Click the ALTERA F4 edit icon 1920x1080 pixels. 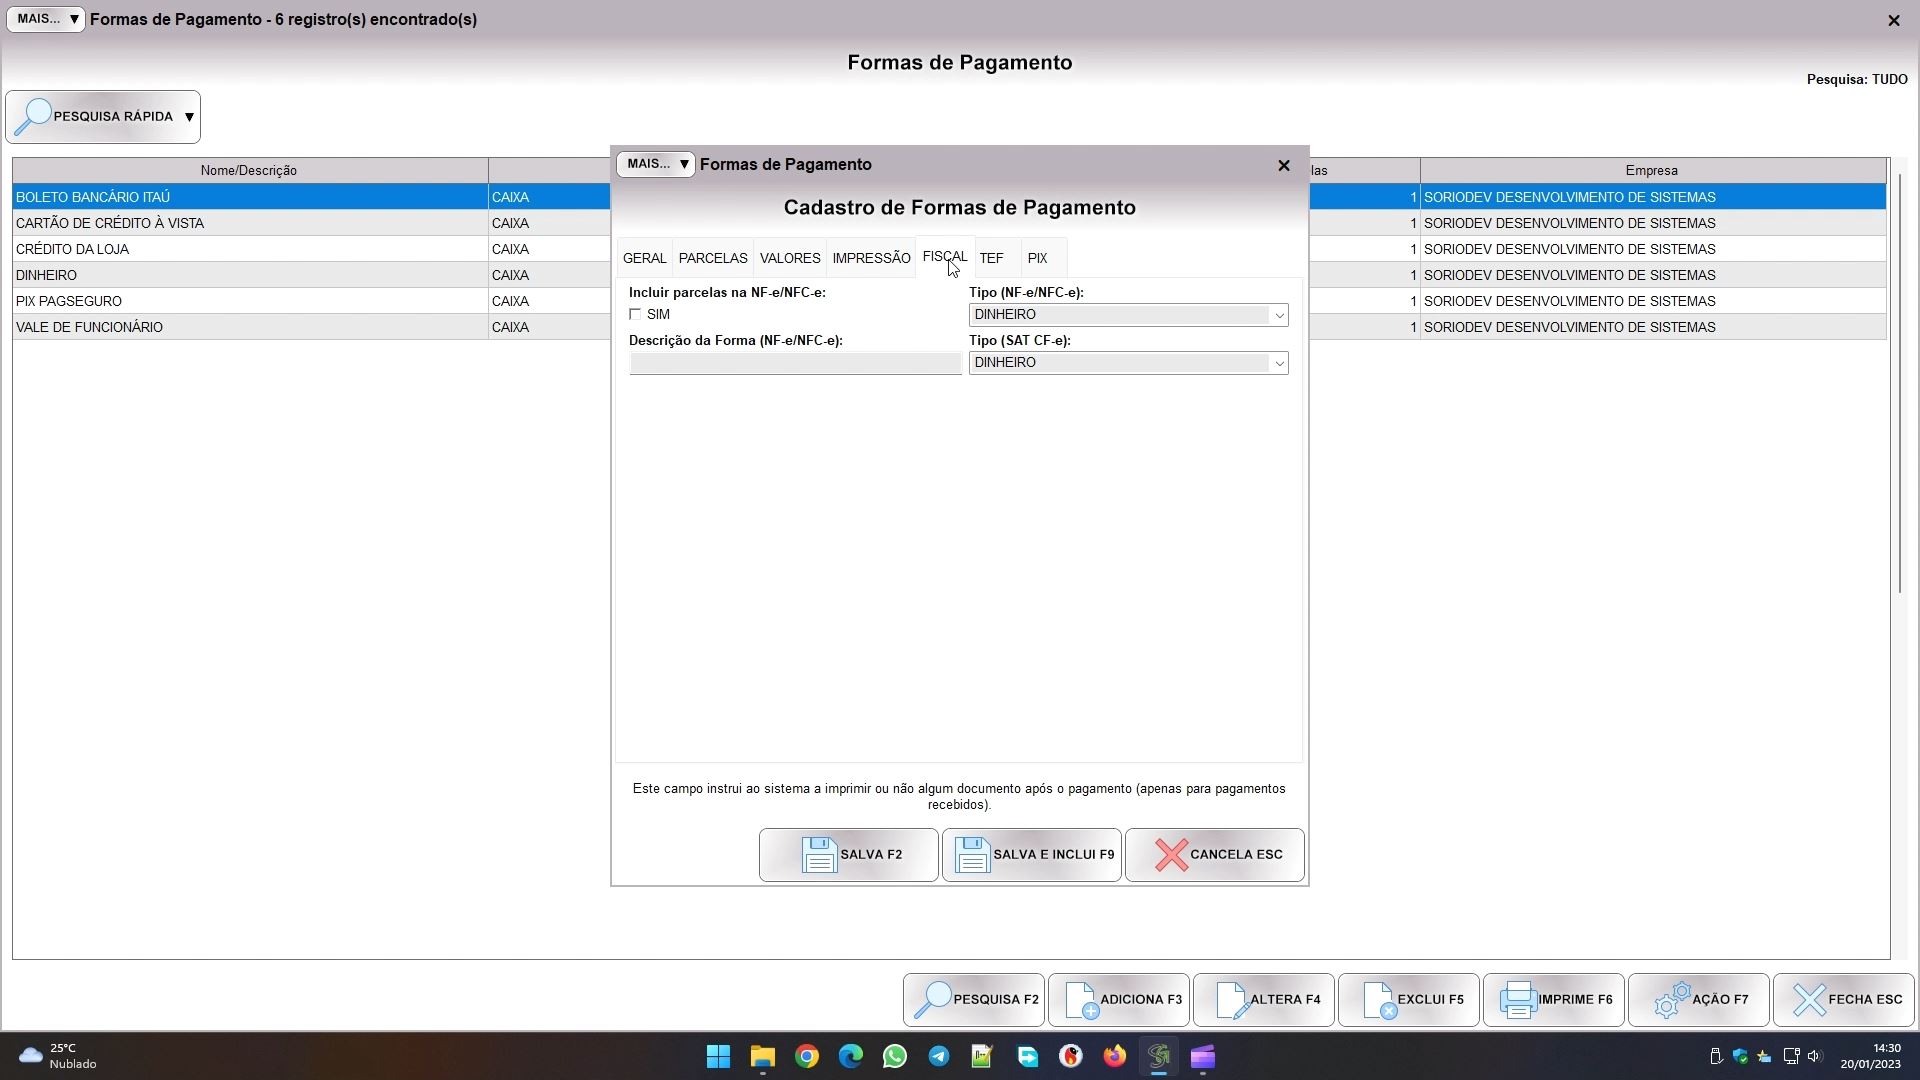pyautogui.click(x=1231, y=999)
